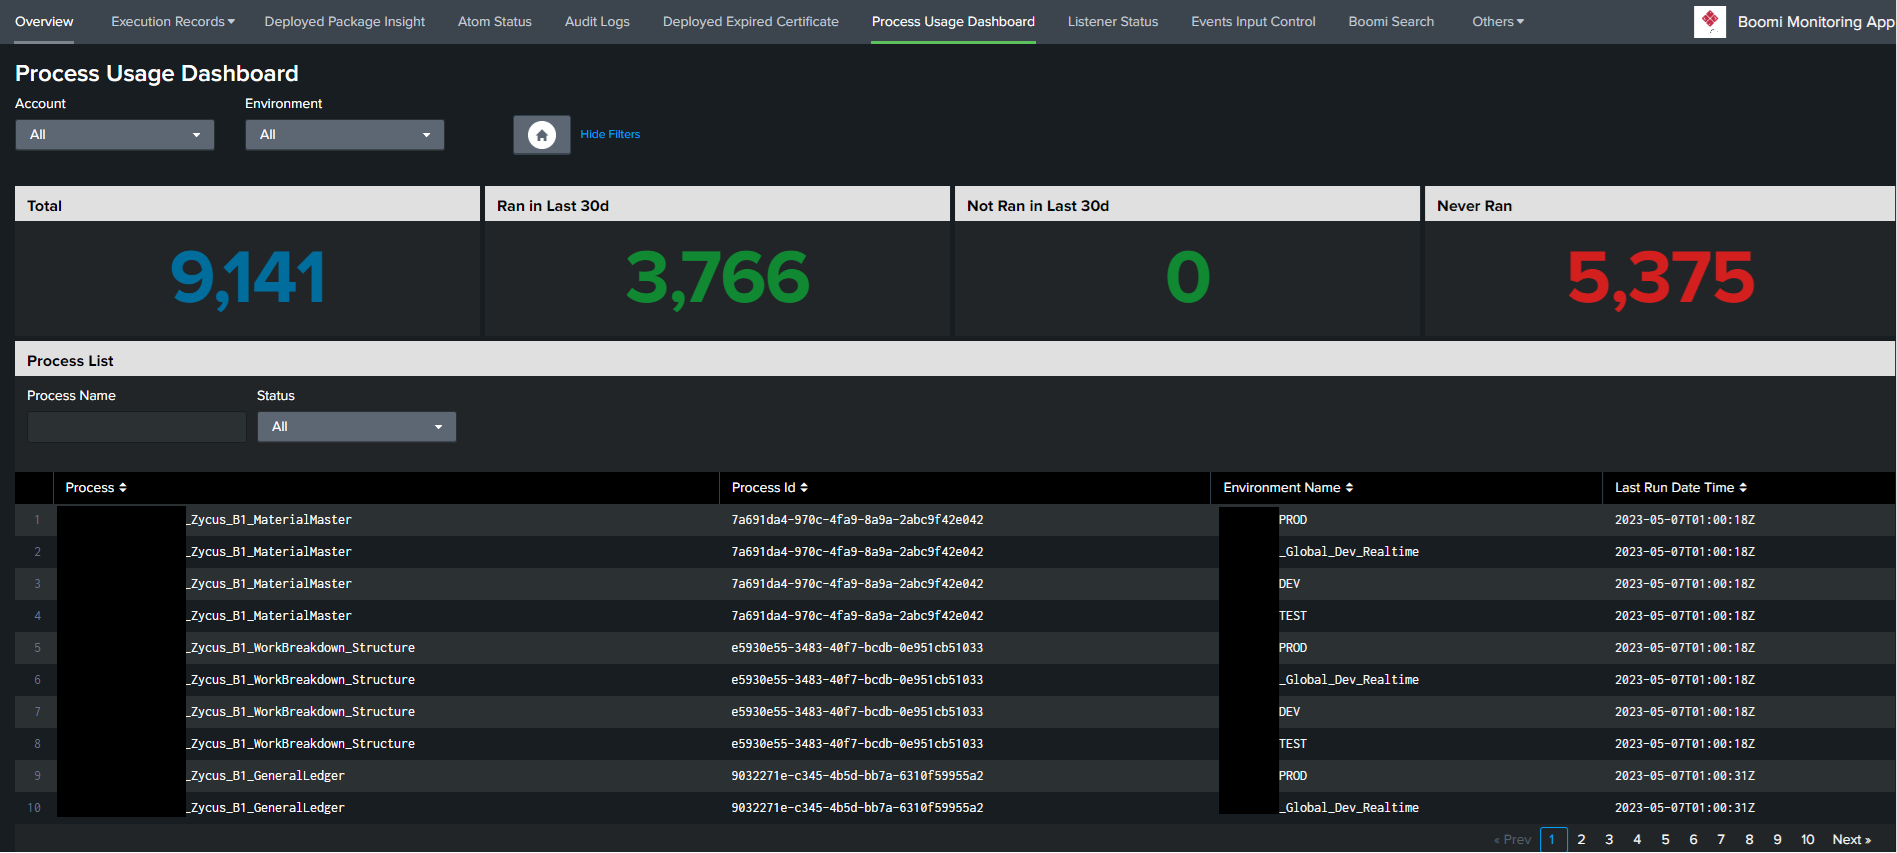Click the Next page link
Screen dimensions: 1897x853
click(x=1852, y=840)
